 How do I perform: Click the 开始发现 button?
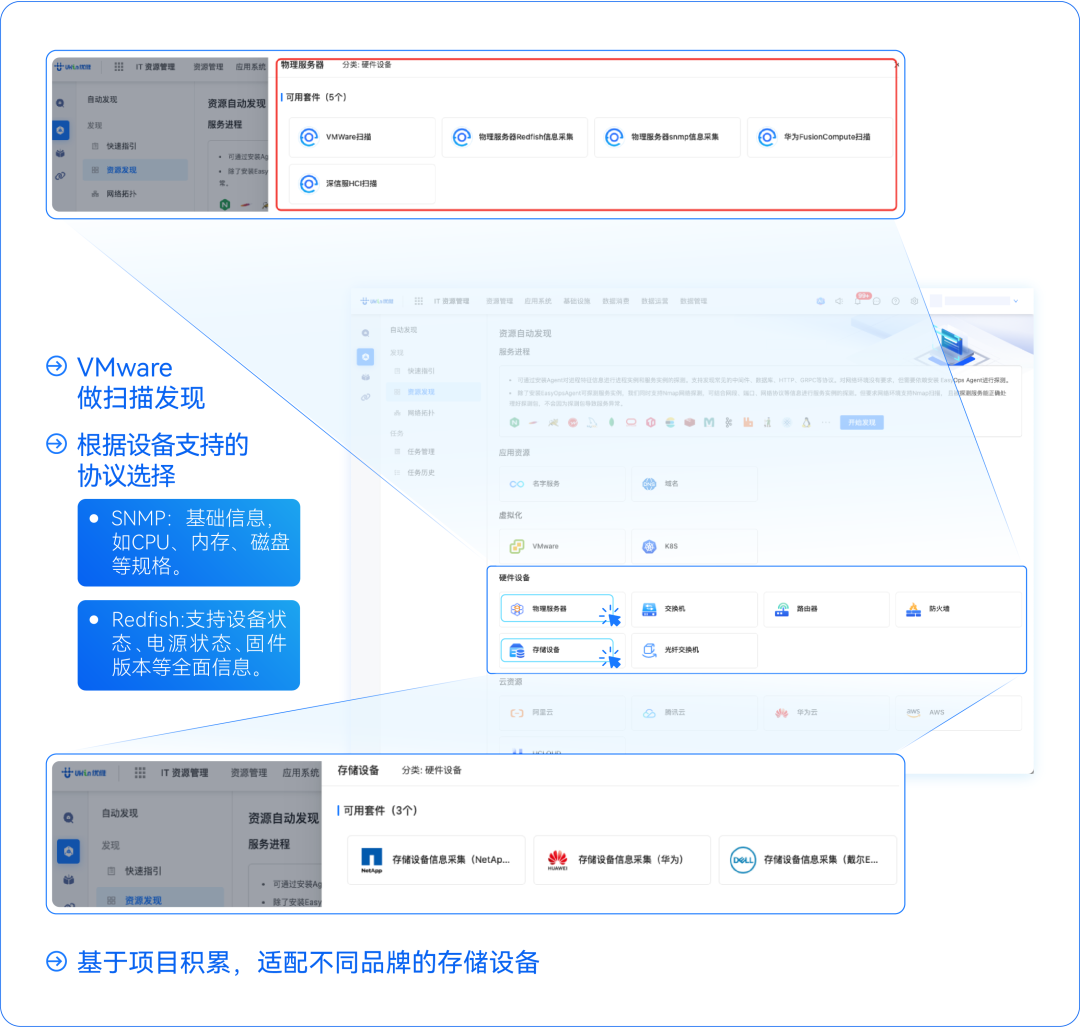point(862,422)
